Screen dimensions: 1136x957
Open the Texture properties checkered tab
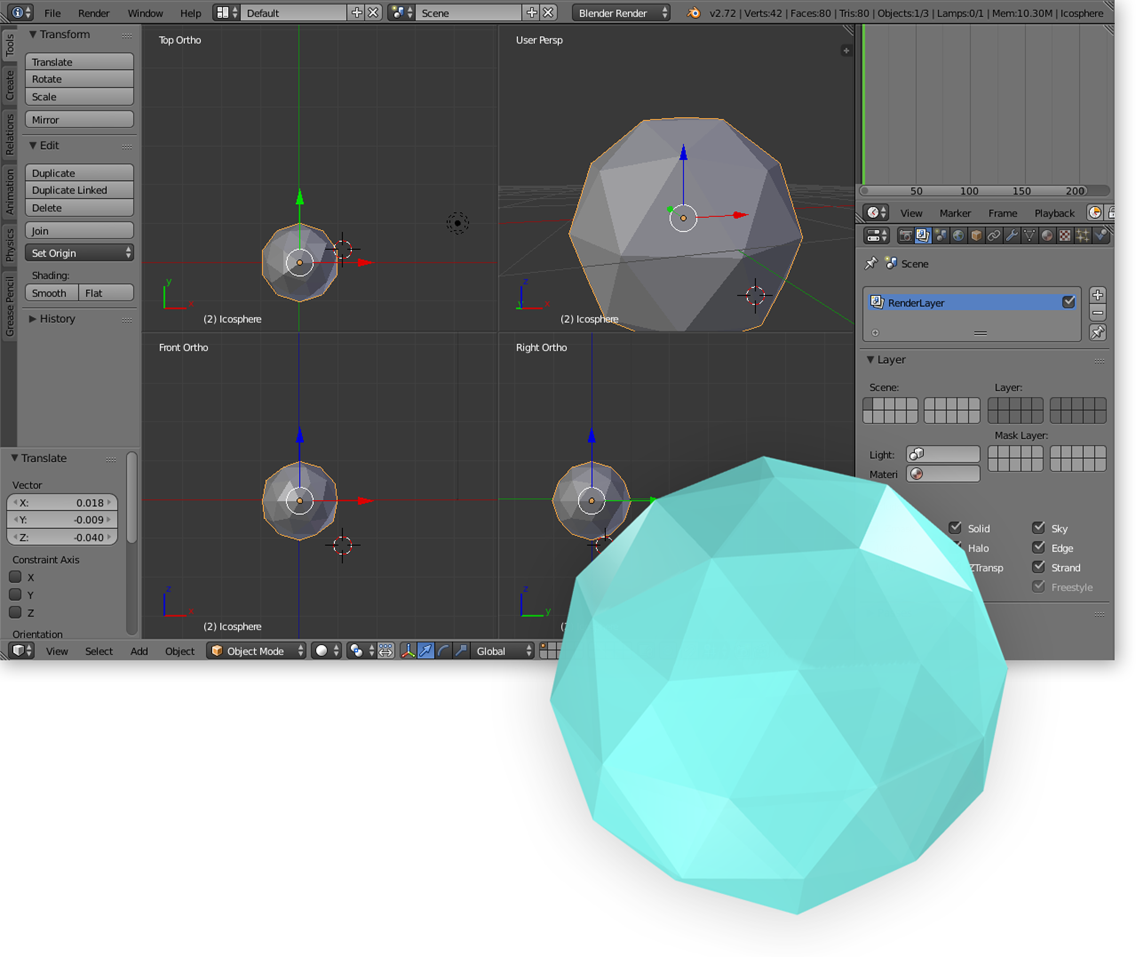tap(1066, 235)
